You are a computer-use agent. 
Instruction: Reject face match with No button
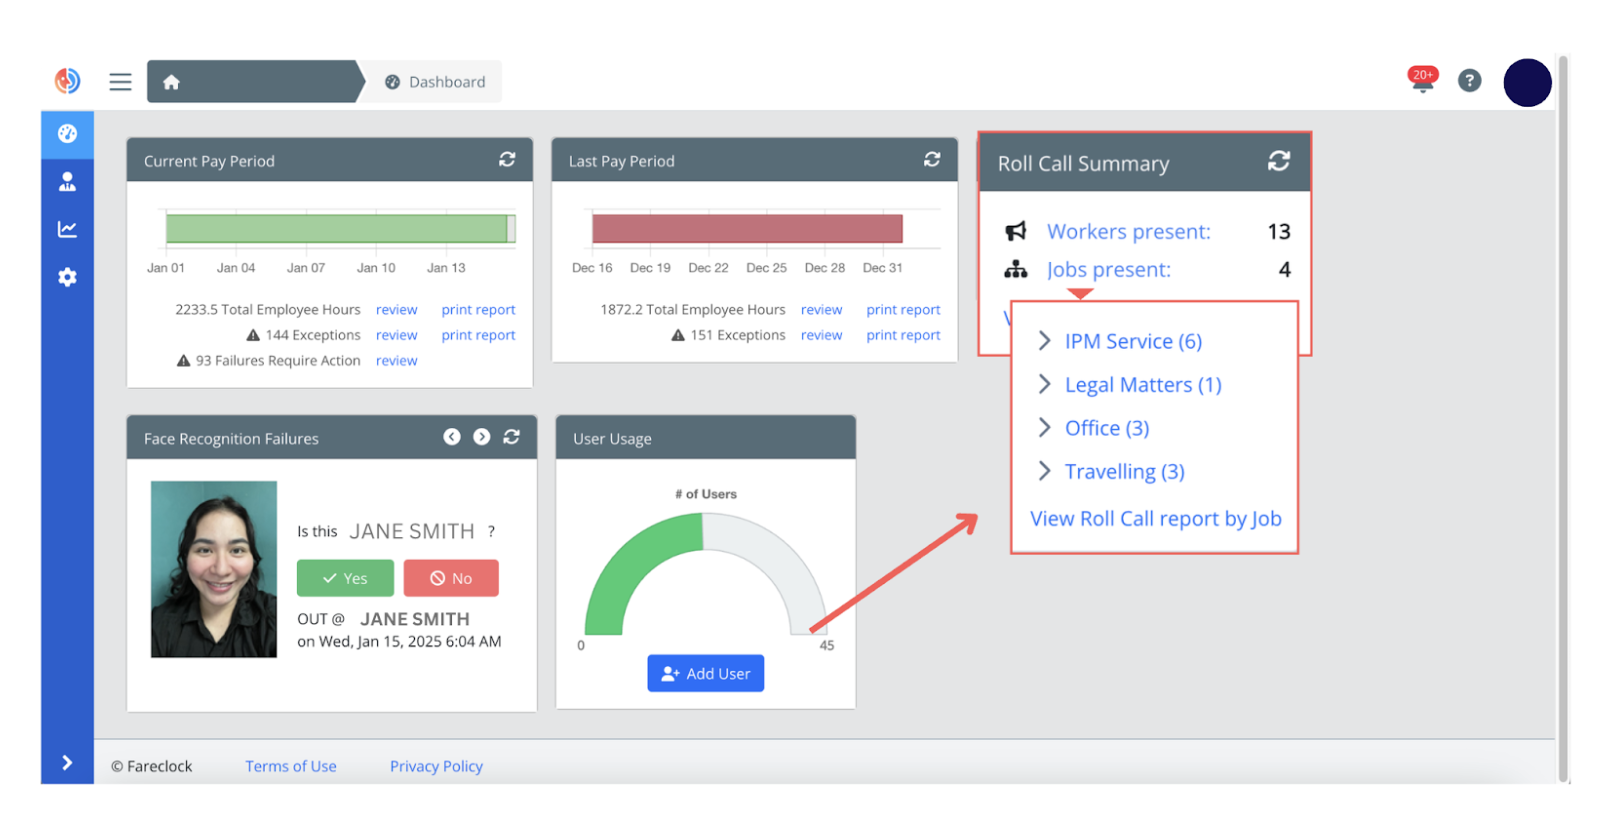tap(451, 578)
